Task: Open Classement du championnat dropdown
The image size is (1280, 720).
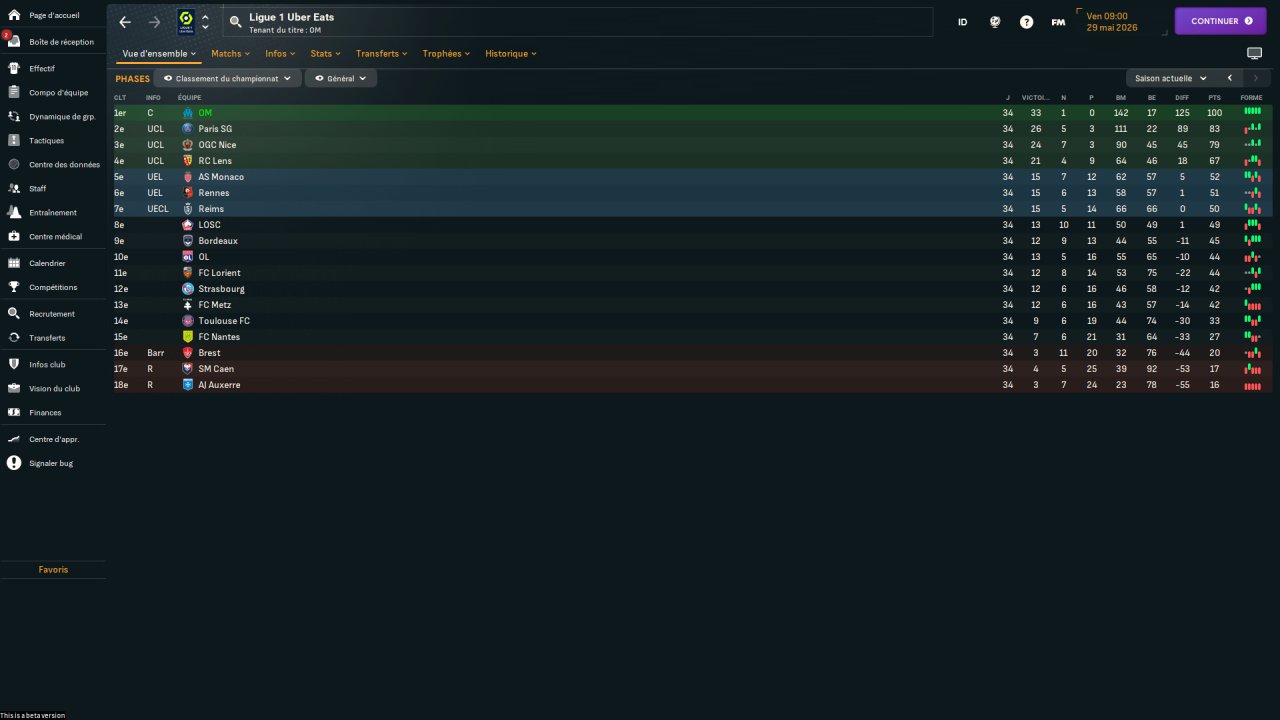Action: click(x=228, y=78)
